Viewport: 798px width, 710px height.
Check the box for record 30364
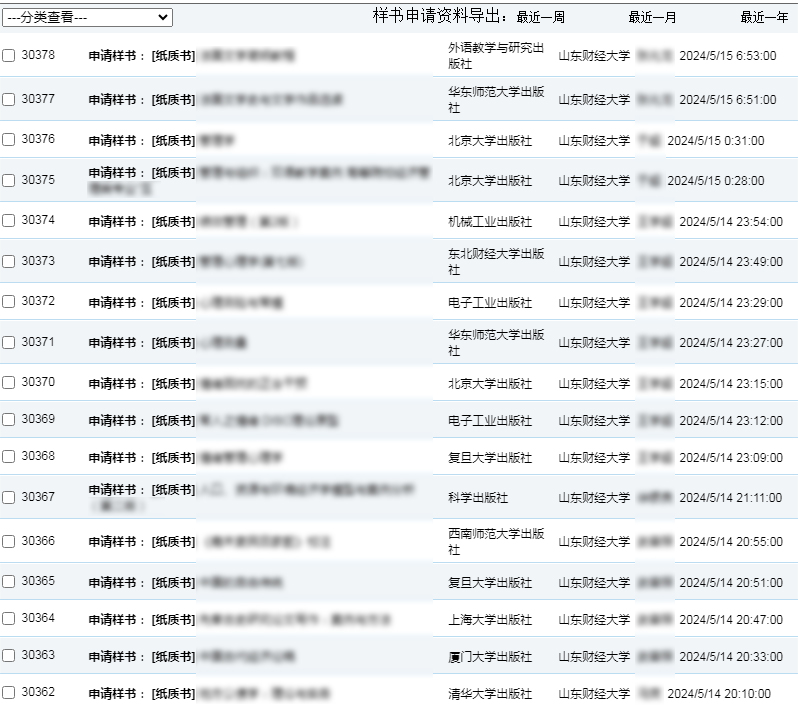9,619
